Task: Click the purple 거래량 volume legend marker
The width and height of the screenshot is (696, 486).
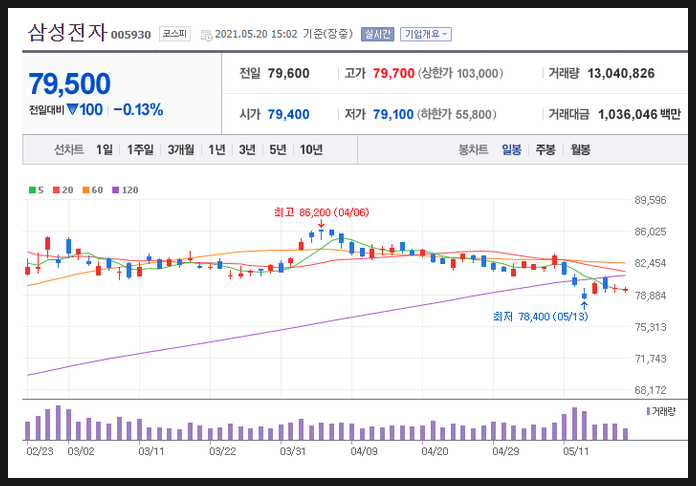Action: 649,411
